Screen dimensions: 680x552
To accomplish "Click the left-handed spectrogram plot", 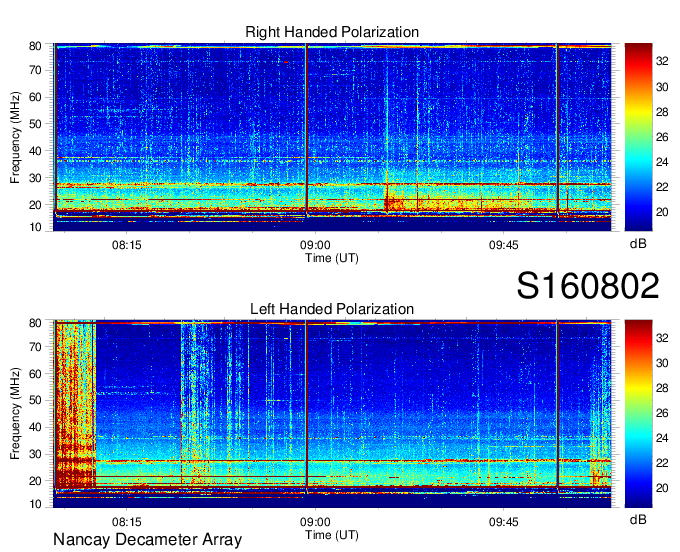I will tap(332, 414).
